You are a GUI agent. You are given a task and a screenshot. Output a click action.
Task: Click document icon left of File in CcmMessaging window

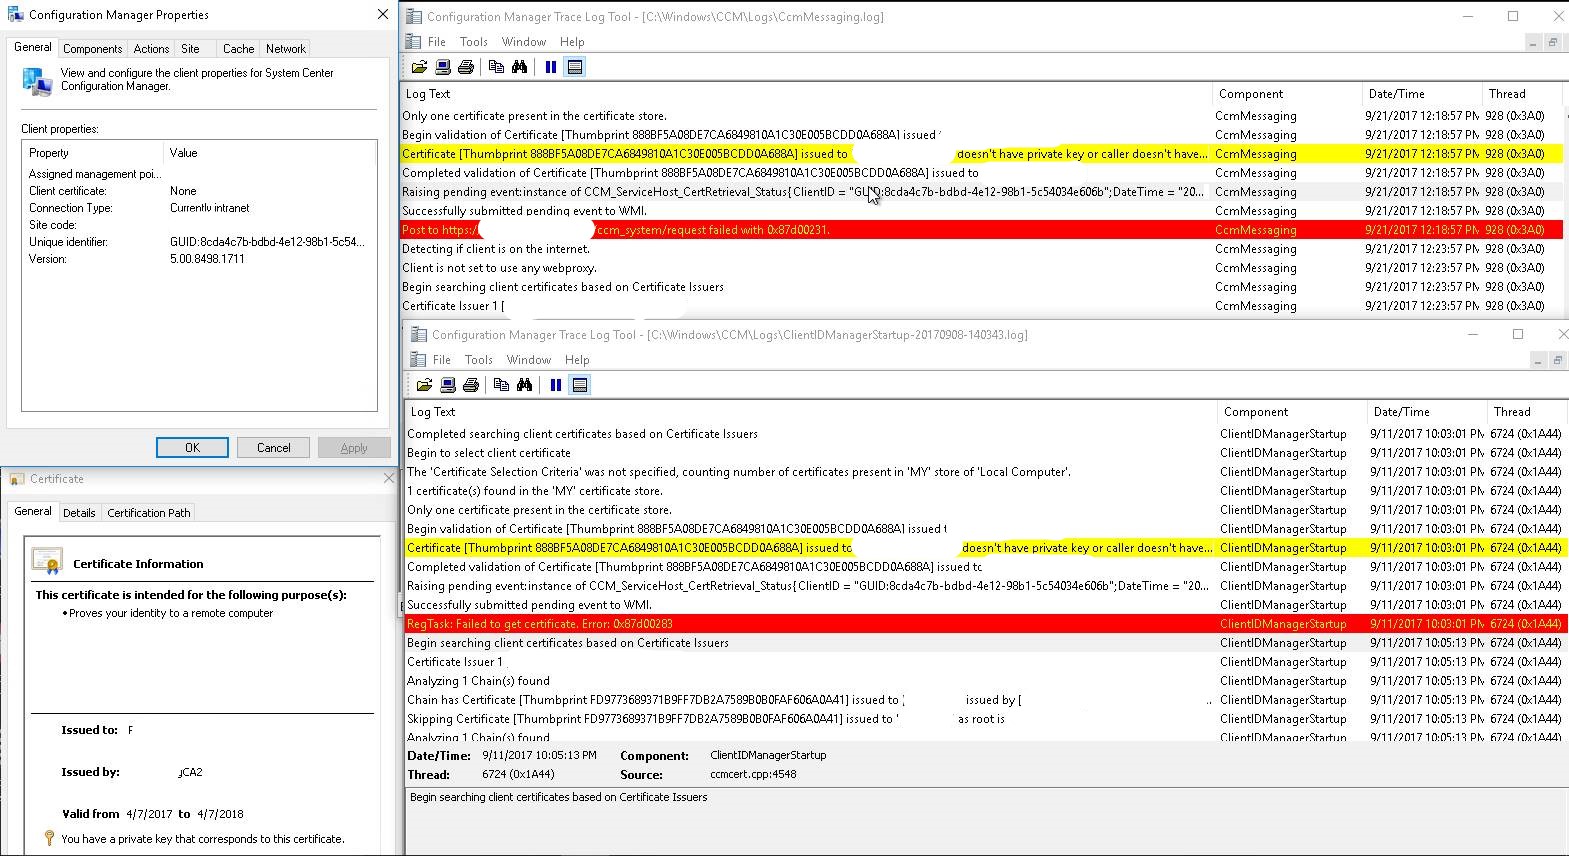413,41
